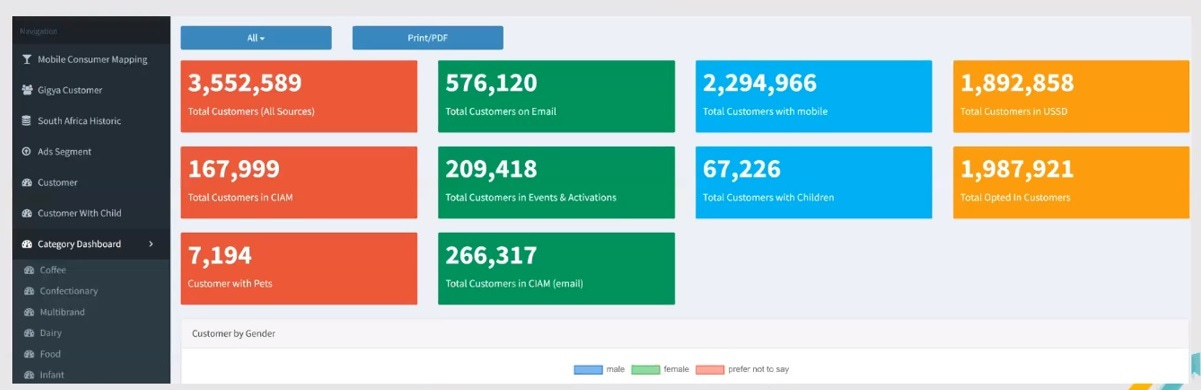Click the Infant submenu icon
This screenshot has width=1201, height=390.
tap(29, 375)
